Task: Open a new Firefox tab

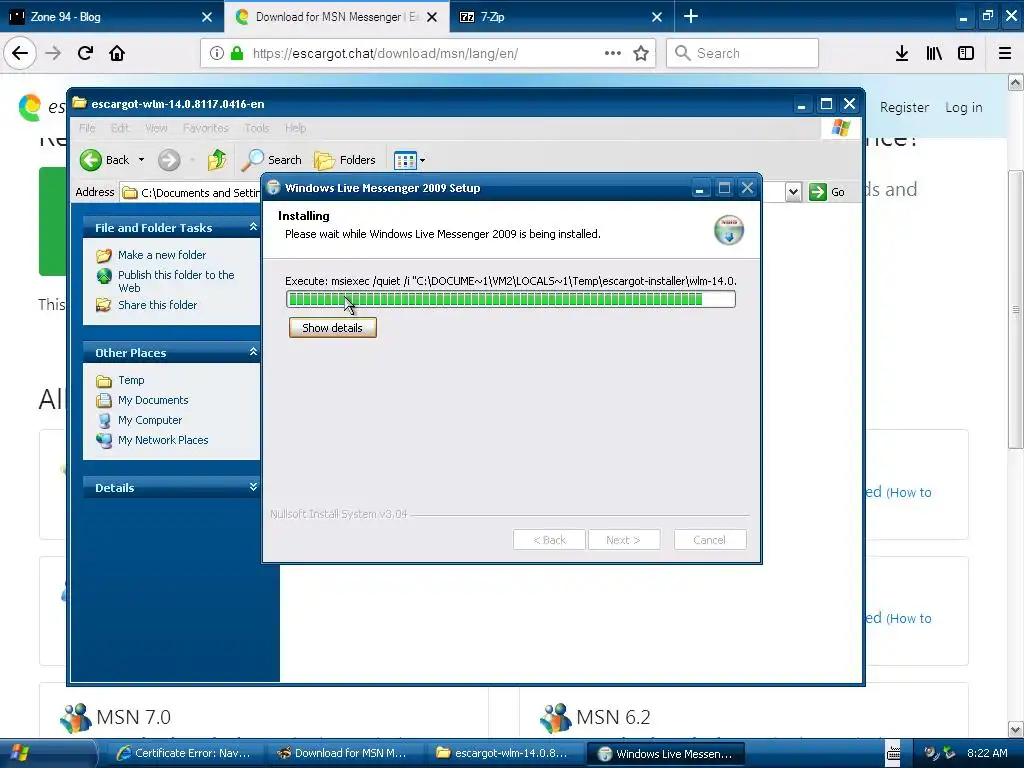Action: point(691,16)
